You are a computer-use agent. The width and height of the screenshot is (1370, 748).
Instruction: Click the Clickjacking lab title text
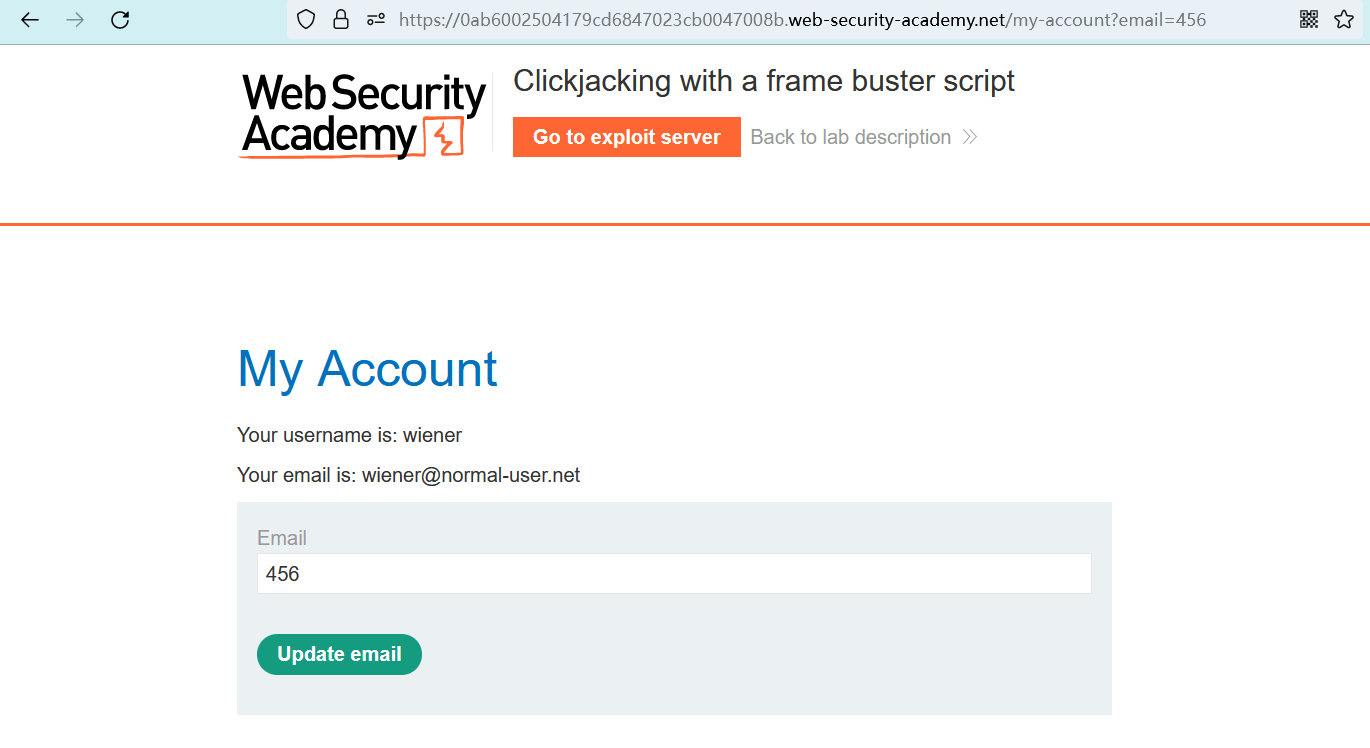[763, 81]
